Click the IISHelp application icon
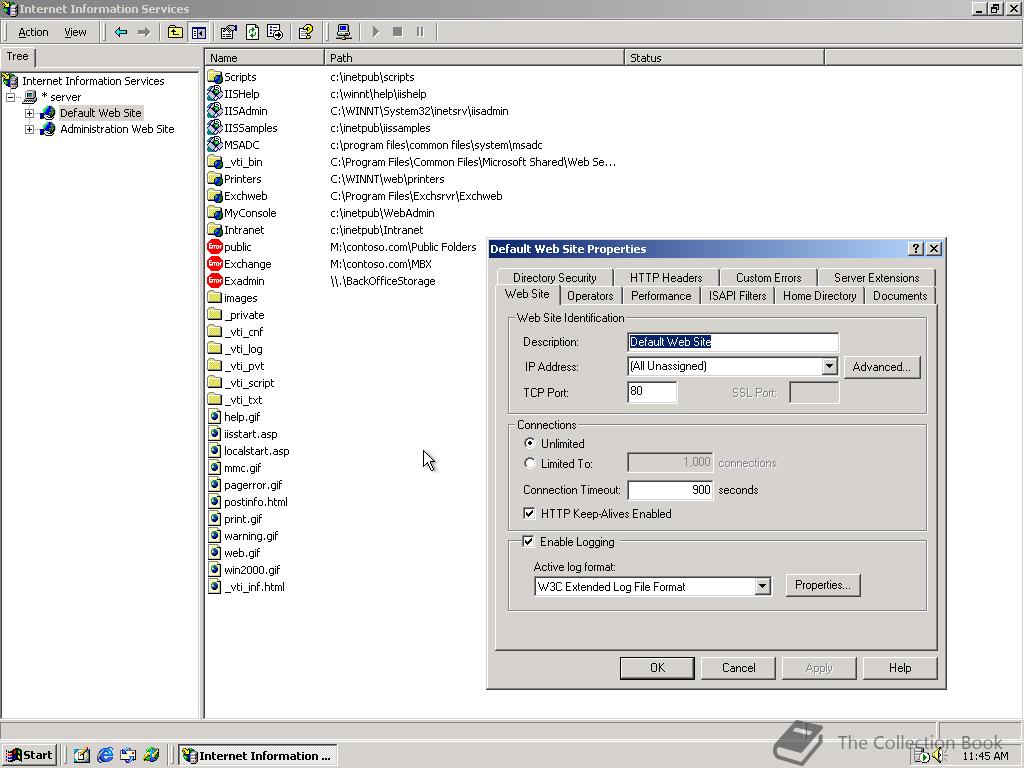This screenshot has height=768, width=1024. point(215,94)
